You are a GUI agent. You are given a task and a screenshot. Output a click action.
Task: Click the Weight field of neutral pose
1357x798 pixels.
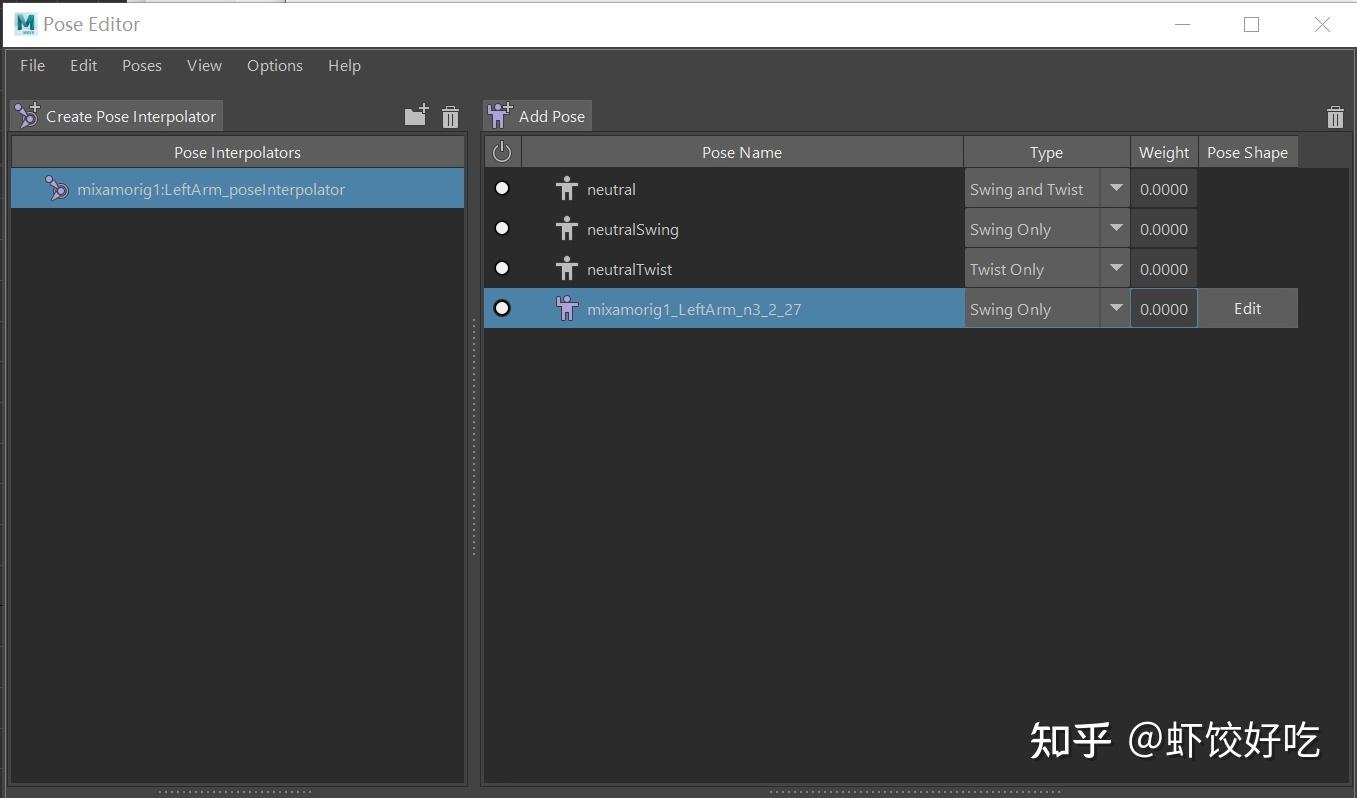click(1164, 189)
